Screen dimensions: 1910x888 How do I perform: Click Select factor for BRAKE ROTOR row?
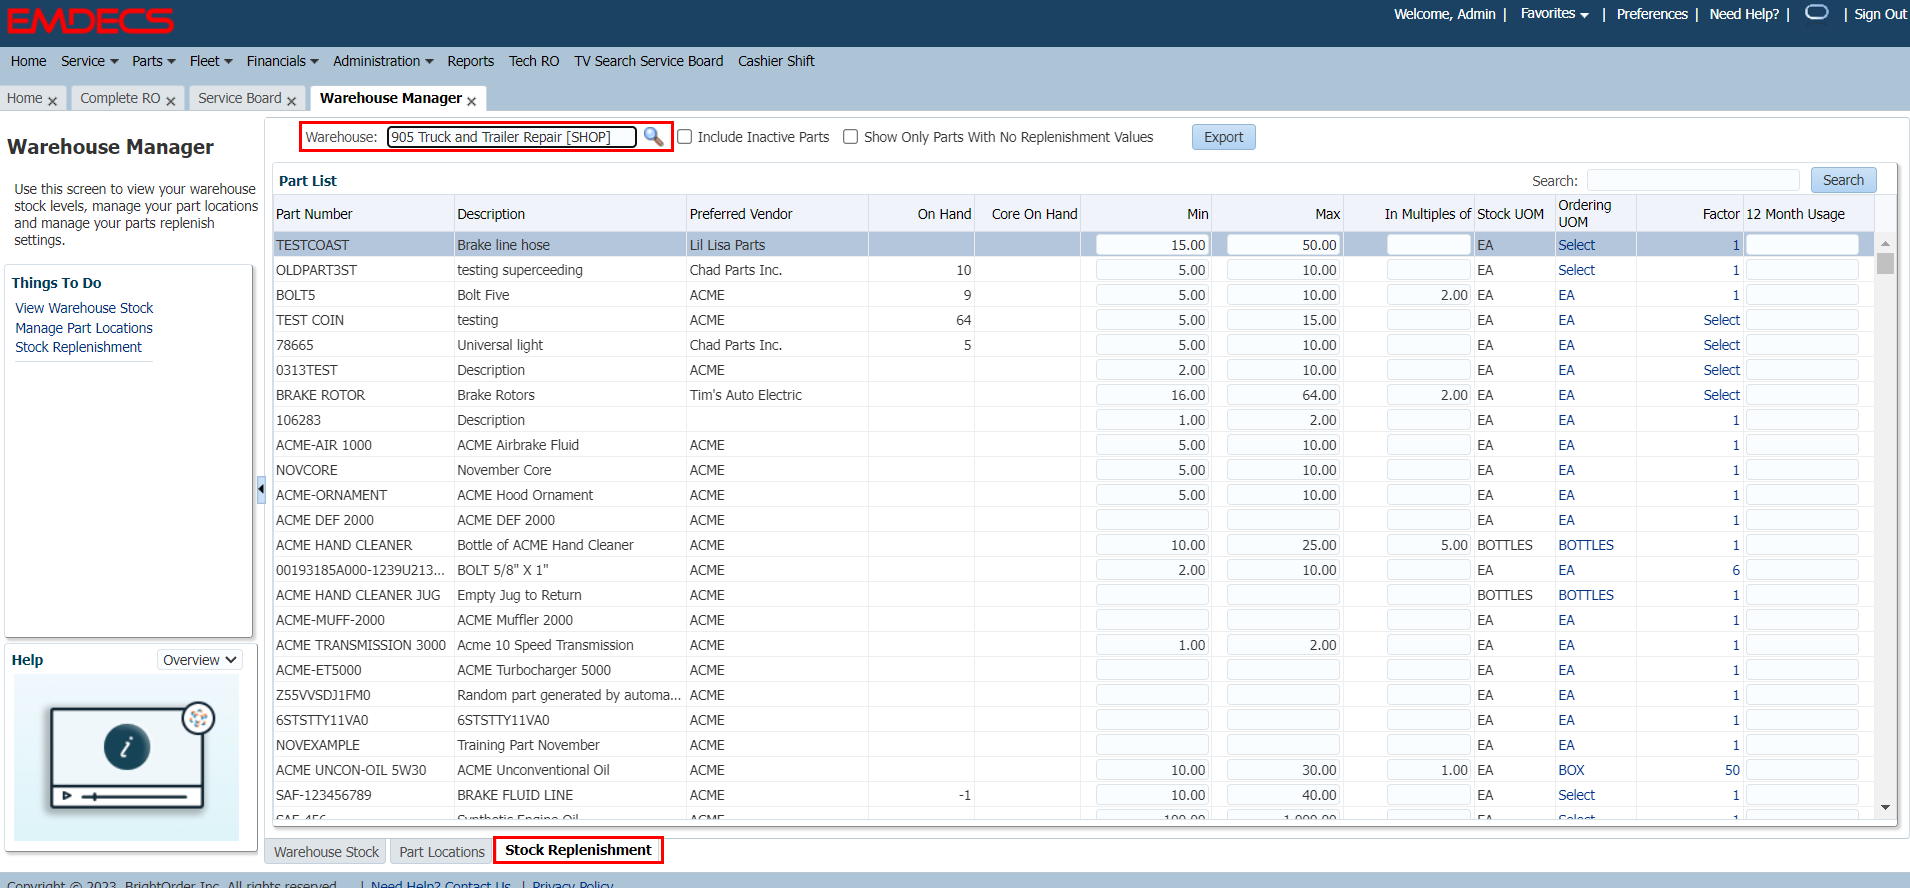click(x=1721, y=395)
